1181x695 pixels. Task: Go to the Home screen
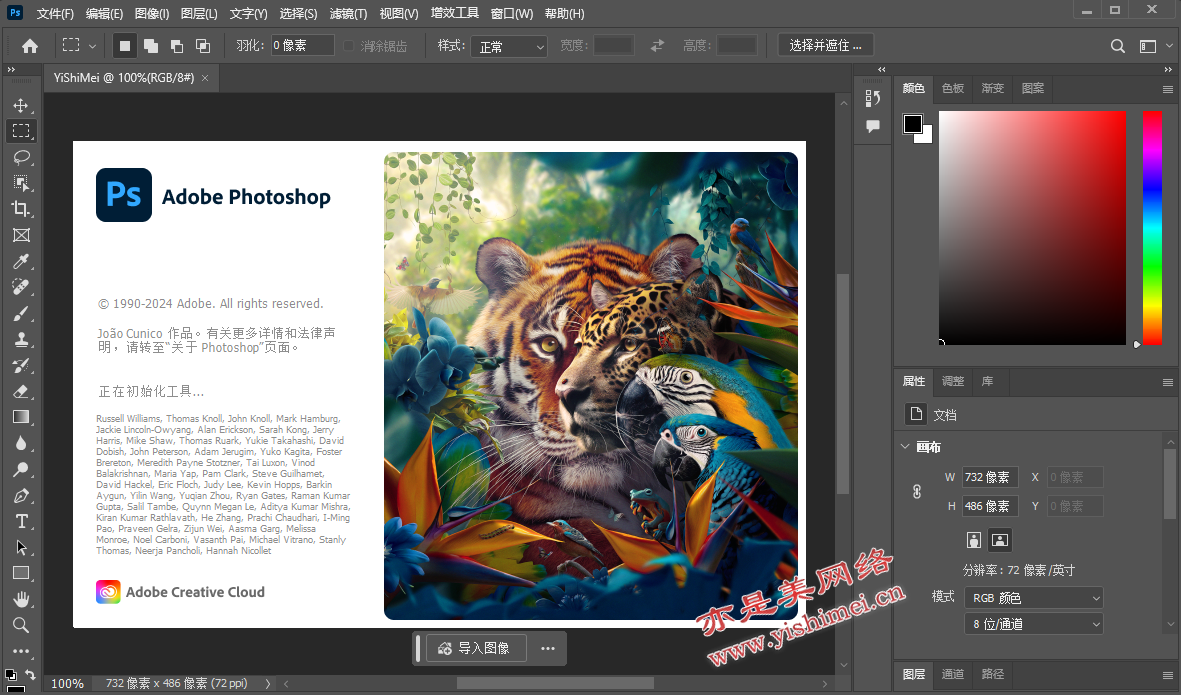coord(30,46)
